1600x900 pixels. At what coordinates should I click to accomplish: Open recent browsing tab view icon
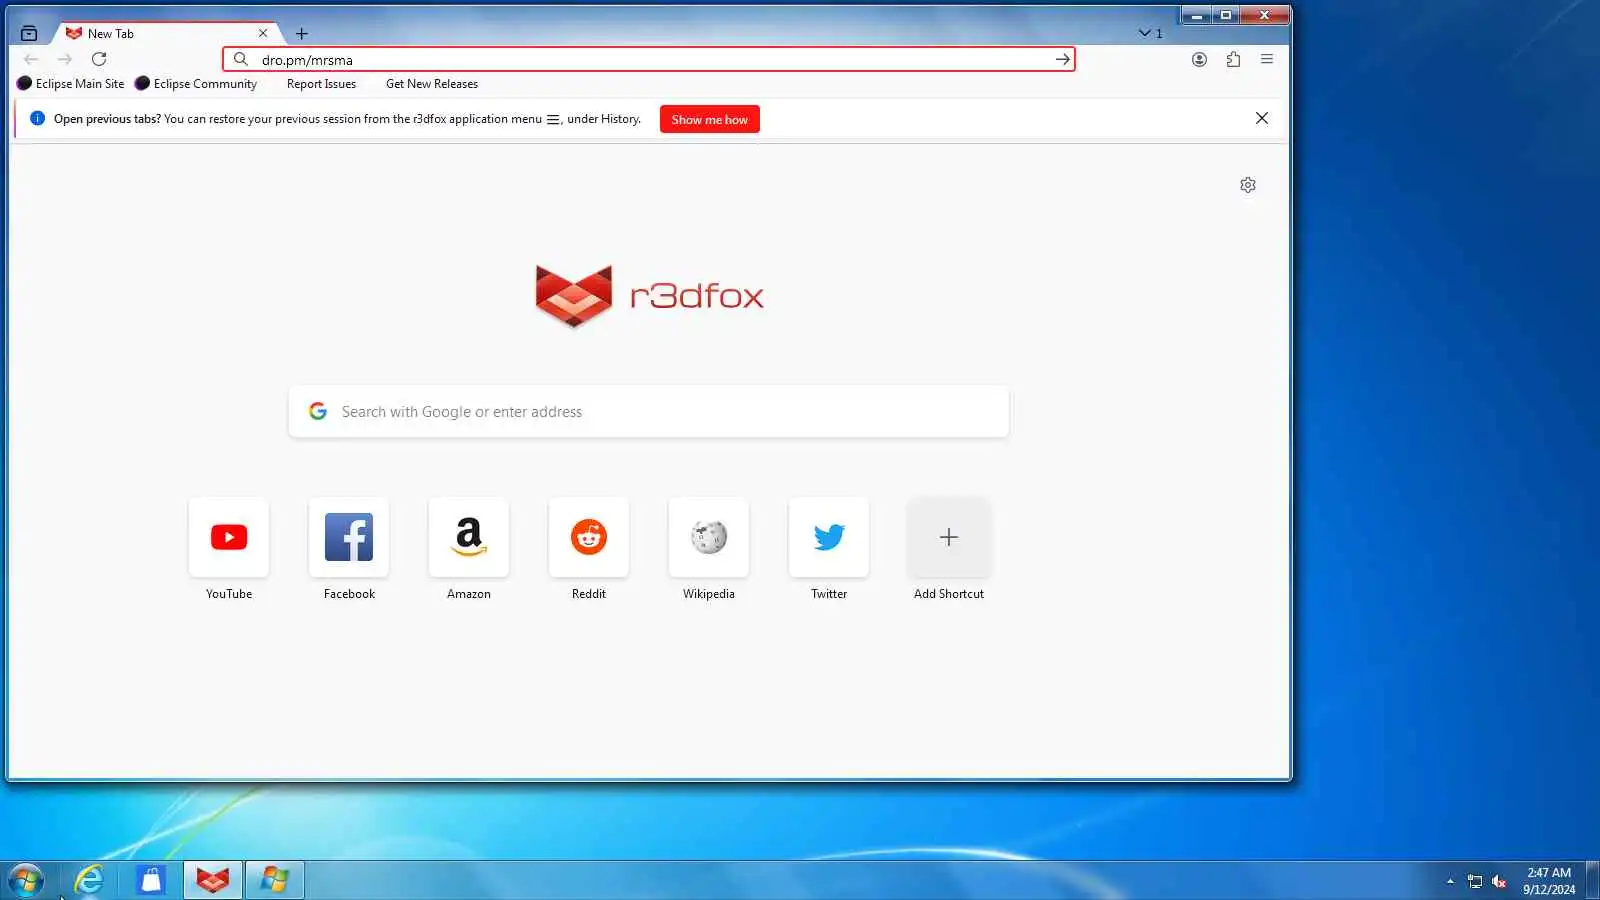point(29,33)
